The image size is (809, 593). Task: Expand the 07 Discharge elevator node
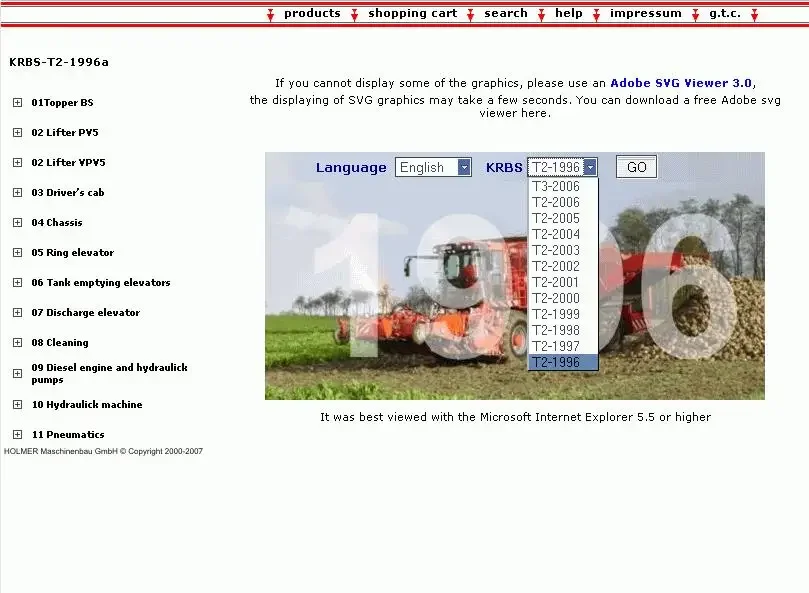(18, 312)
